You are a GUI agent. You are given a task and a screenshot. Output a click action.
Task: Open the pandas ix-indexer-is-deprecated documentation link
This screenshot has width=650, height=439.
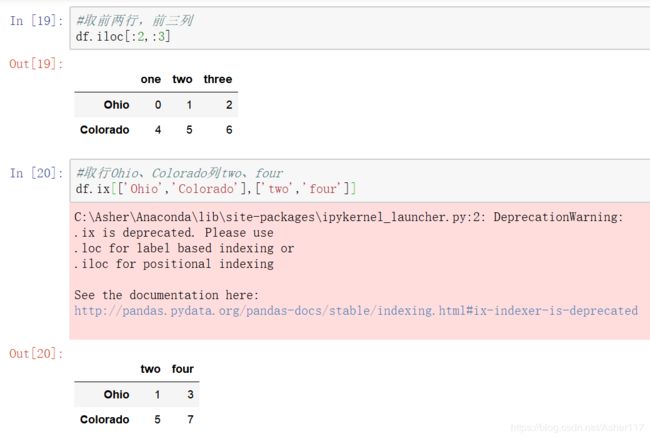356,310
